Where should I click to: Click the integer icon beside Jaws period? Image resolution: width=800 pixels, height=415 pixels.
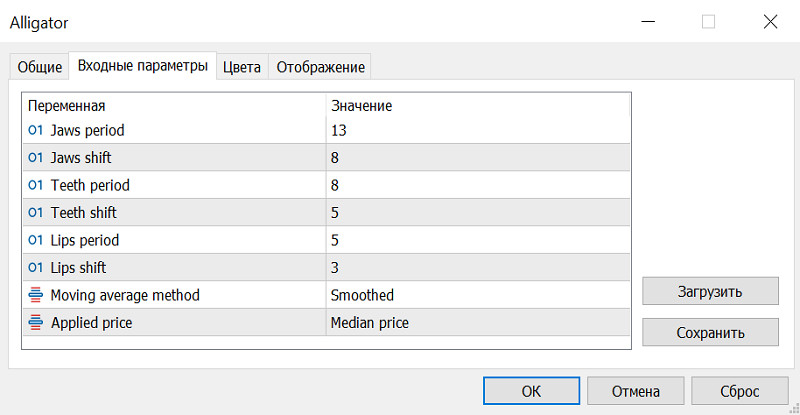[35, 130]
